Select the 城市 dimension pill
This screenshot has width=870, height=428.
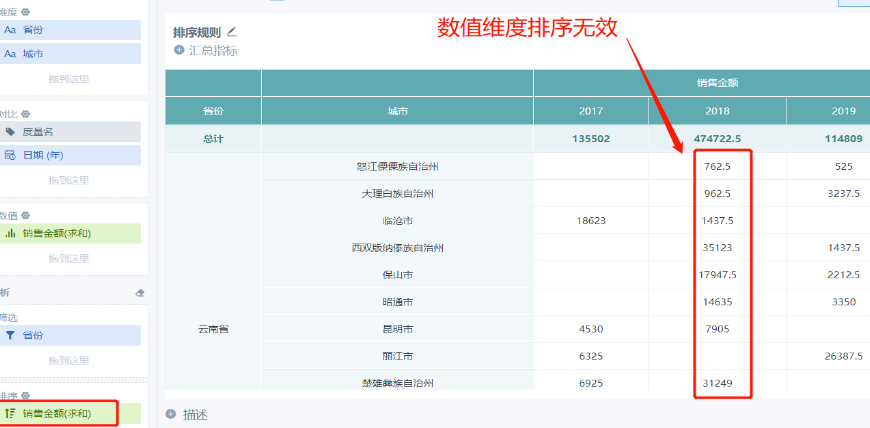(x=70, y=54)
